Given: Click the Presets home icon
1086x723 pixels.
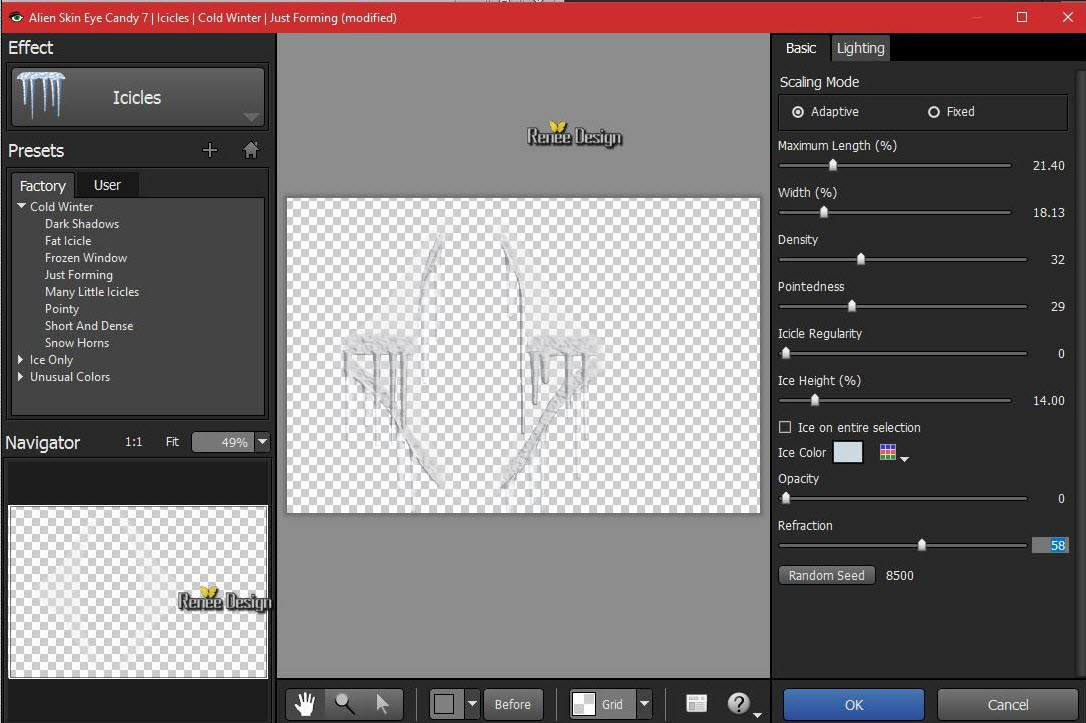Looking at the screenshot, I should pyautogui.click(x=251, y=150).
